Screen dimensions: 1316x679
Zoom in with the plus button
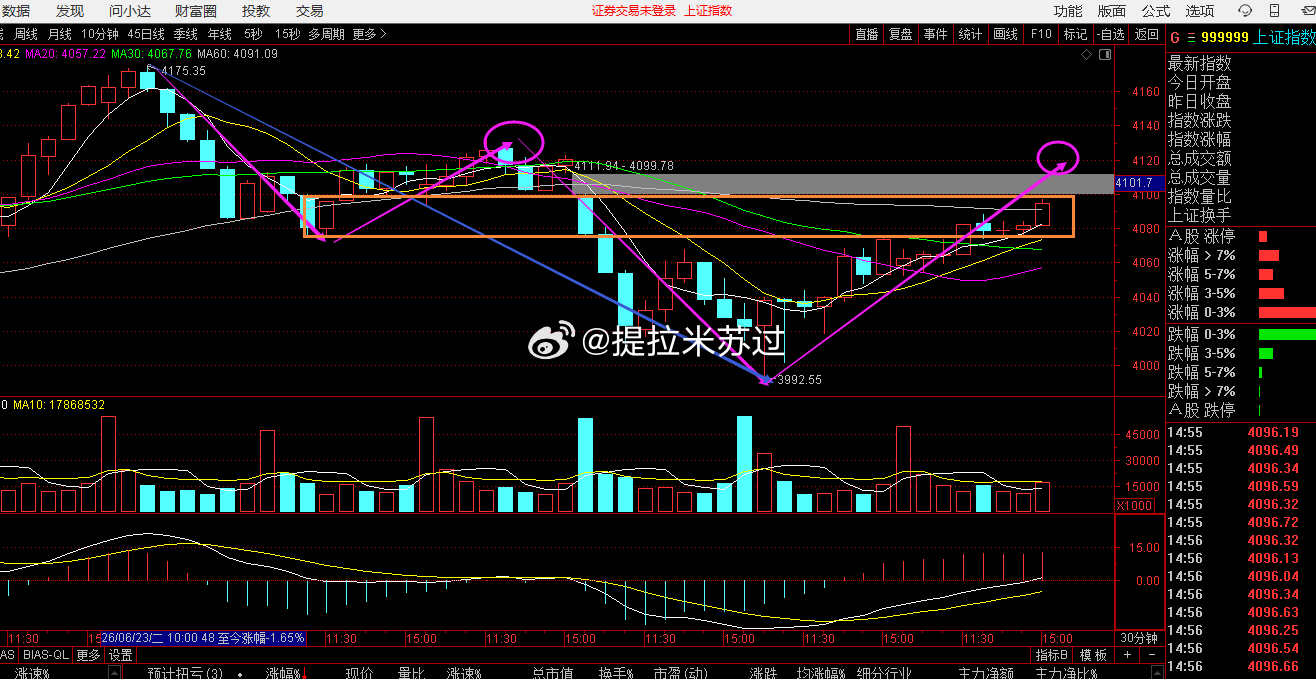[x=1128, y=655]
